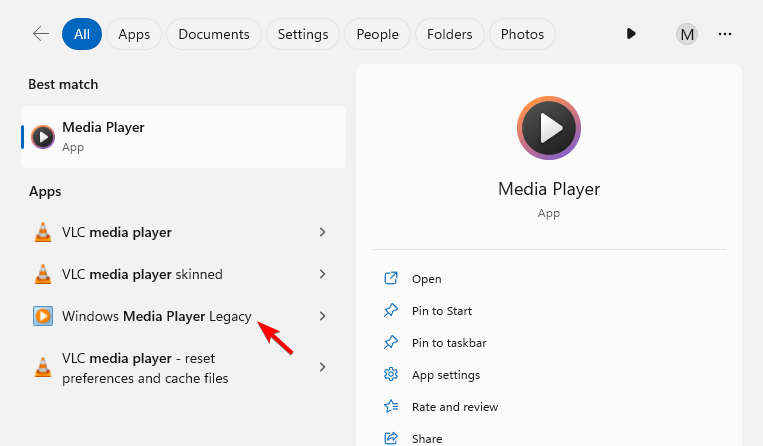763x446 pixels.
Task: Expand options for VLC media player skinned
Action: coord(322,274)
